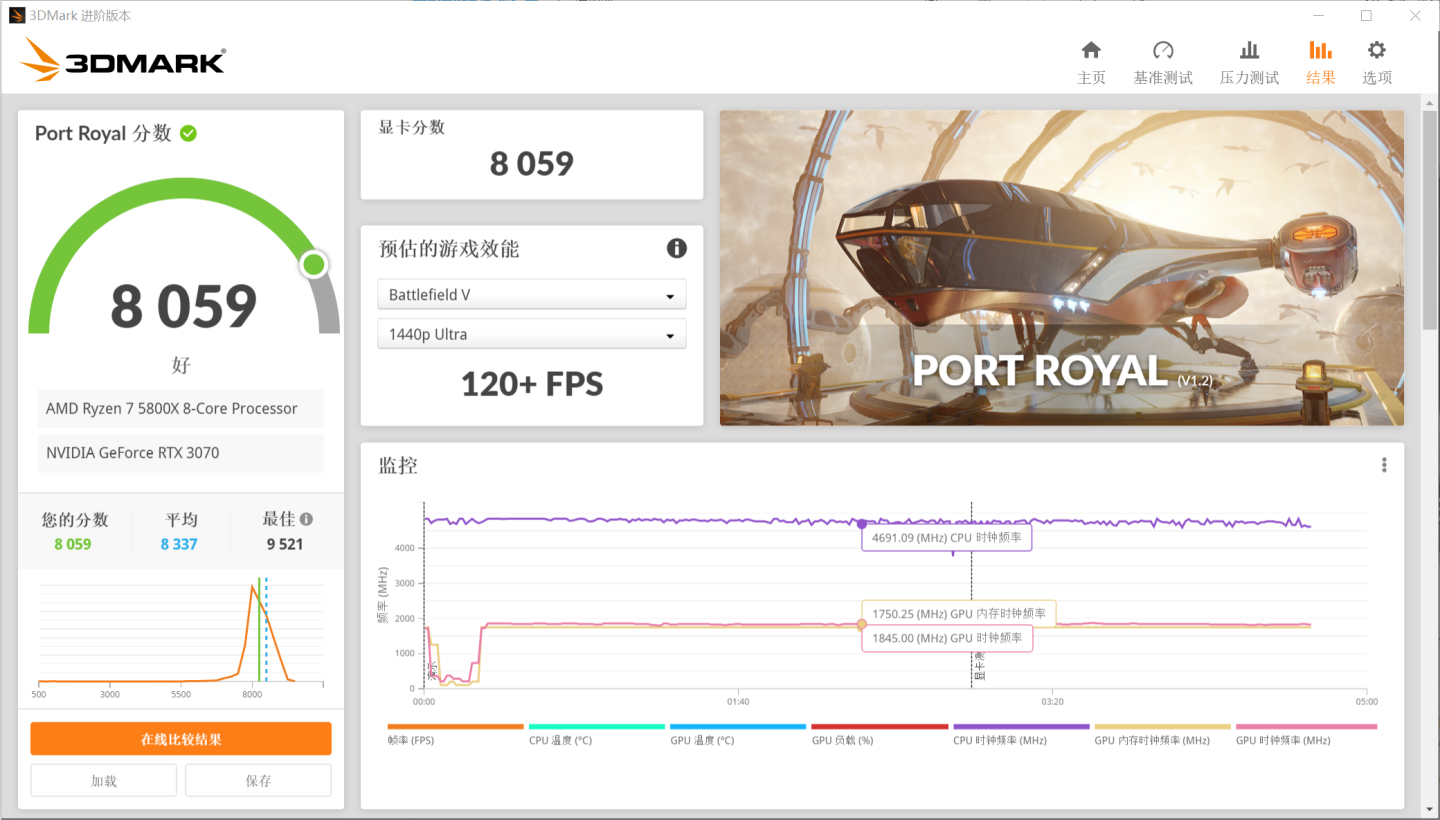
Task: Click green verified checkmark beside Port Royal score
Action: (x=188, y=133)
